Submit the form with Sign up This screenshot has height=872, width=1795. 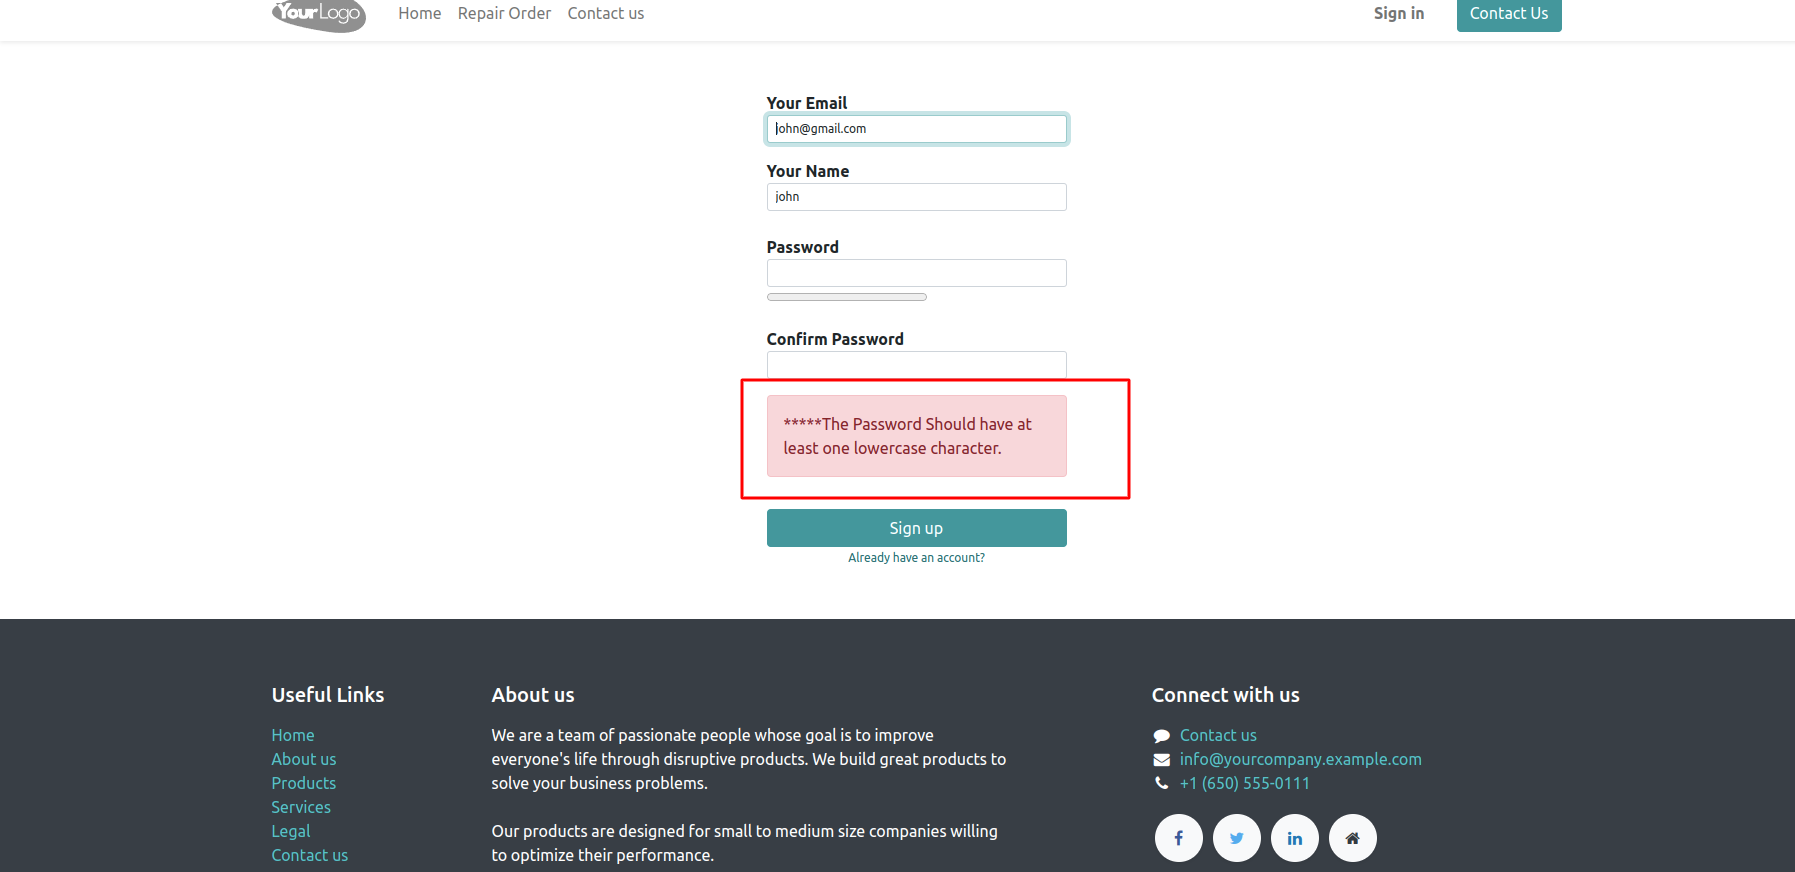click(x=916, y=528)
